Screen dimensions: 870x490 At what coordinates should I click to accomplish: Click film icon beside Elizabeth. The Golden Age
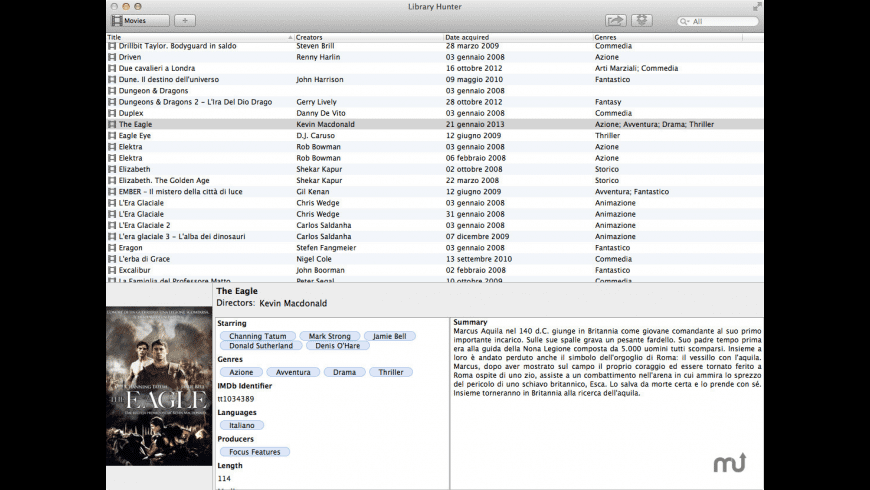(x=112, y=180)
